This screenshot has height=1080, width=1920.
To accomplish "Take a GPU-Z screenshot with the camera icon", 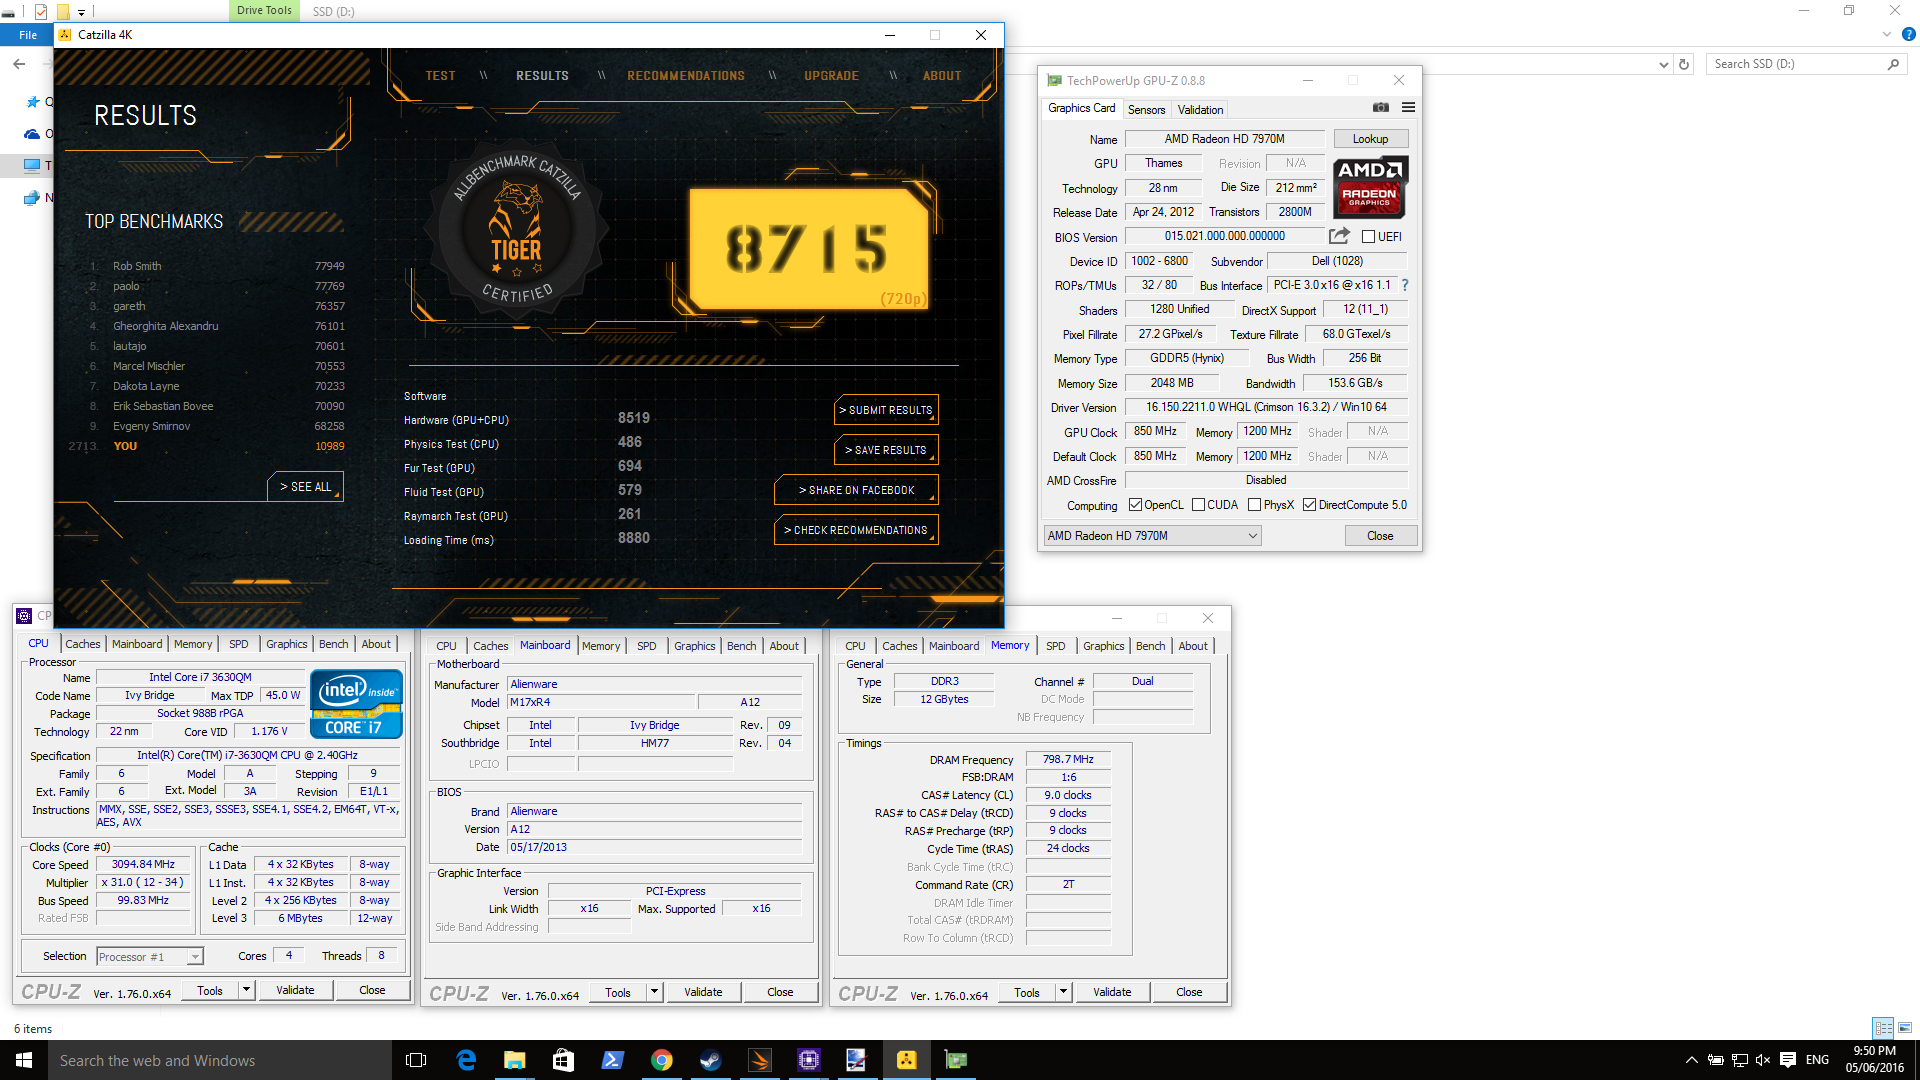I will click(x=1380, y=108).
